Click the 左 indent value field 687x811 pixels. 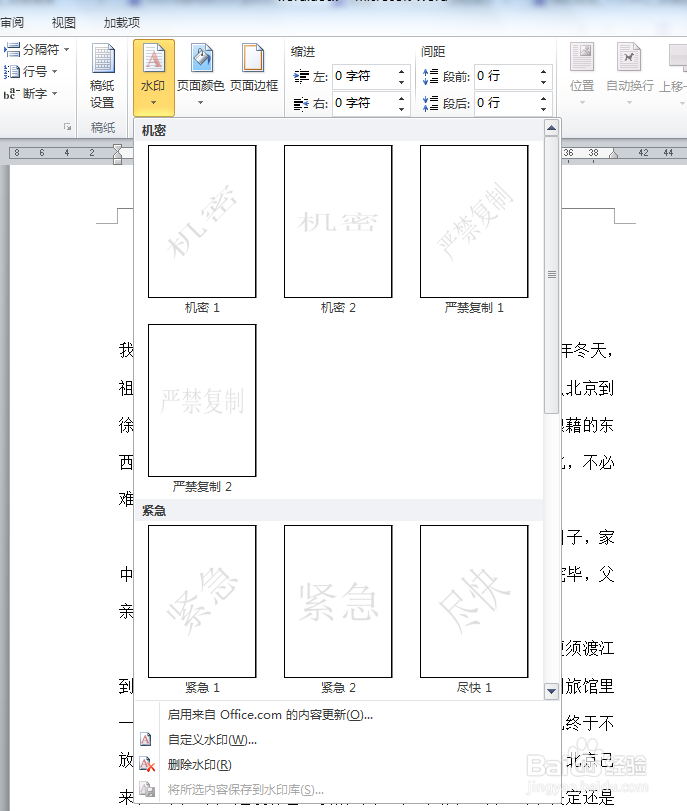tap(365, 76)
